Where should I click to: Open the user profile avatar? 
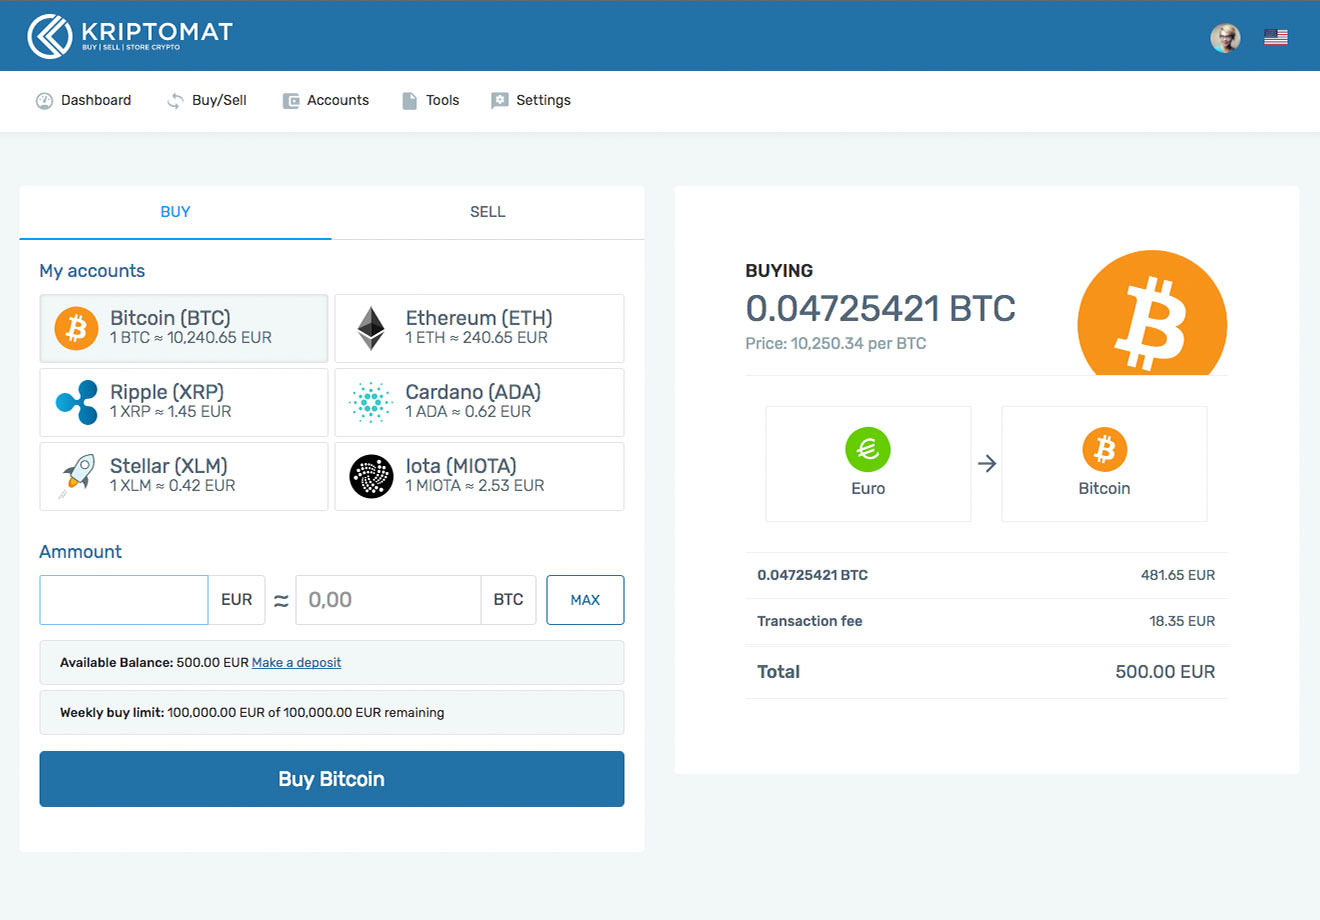point(1225,38)
